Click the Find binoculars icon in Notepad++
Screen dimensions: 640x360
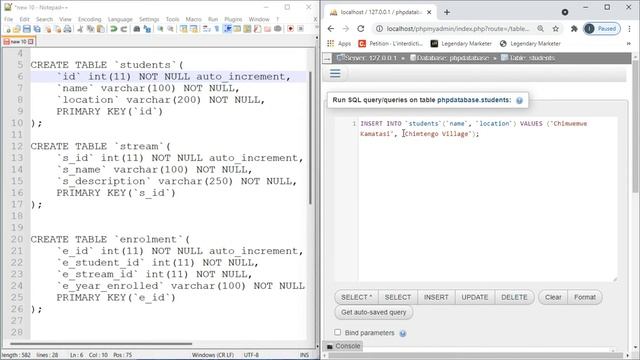[x=137, y=29]
